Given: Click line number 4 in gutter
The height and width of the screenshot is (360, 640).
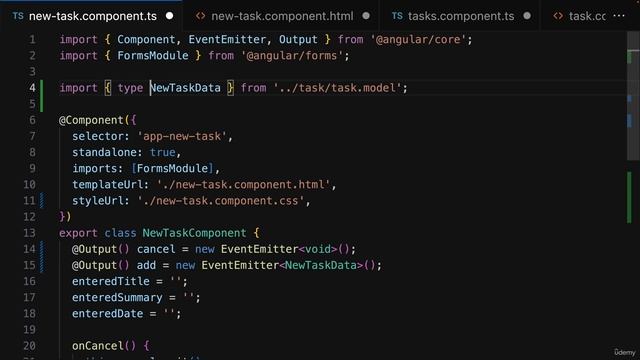Looking at the screenshot, I should (32, 88).
